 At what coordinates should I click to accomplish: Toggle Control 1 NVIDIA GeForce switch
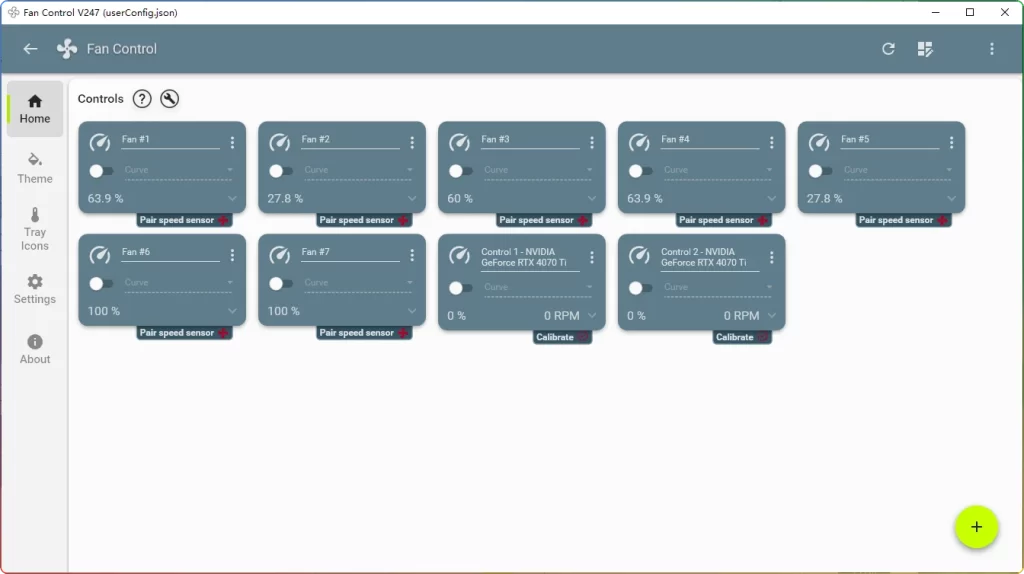tap(461, 288)
